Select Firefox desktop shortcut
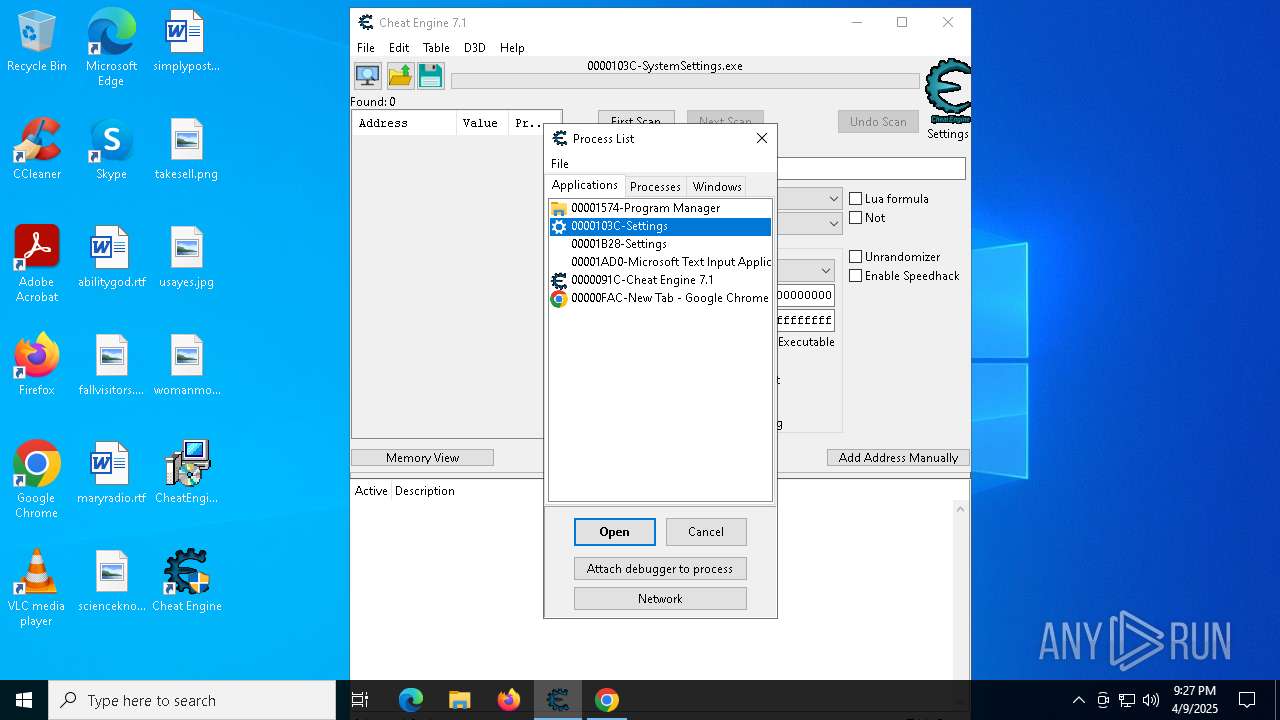 (37, 365)
